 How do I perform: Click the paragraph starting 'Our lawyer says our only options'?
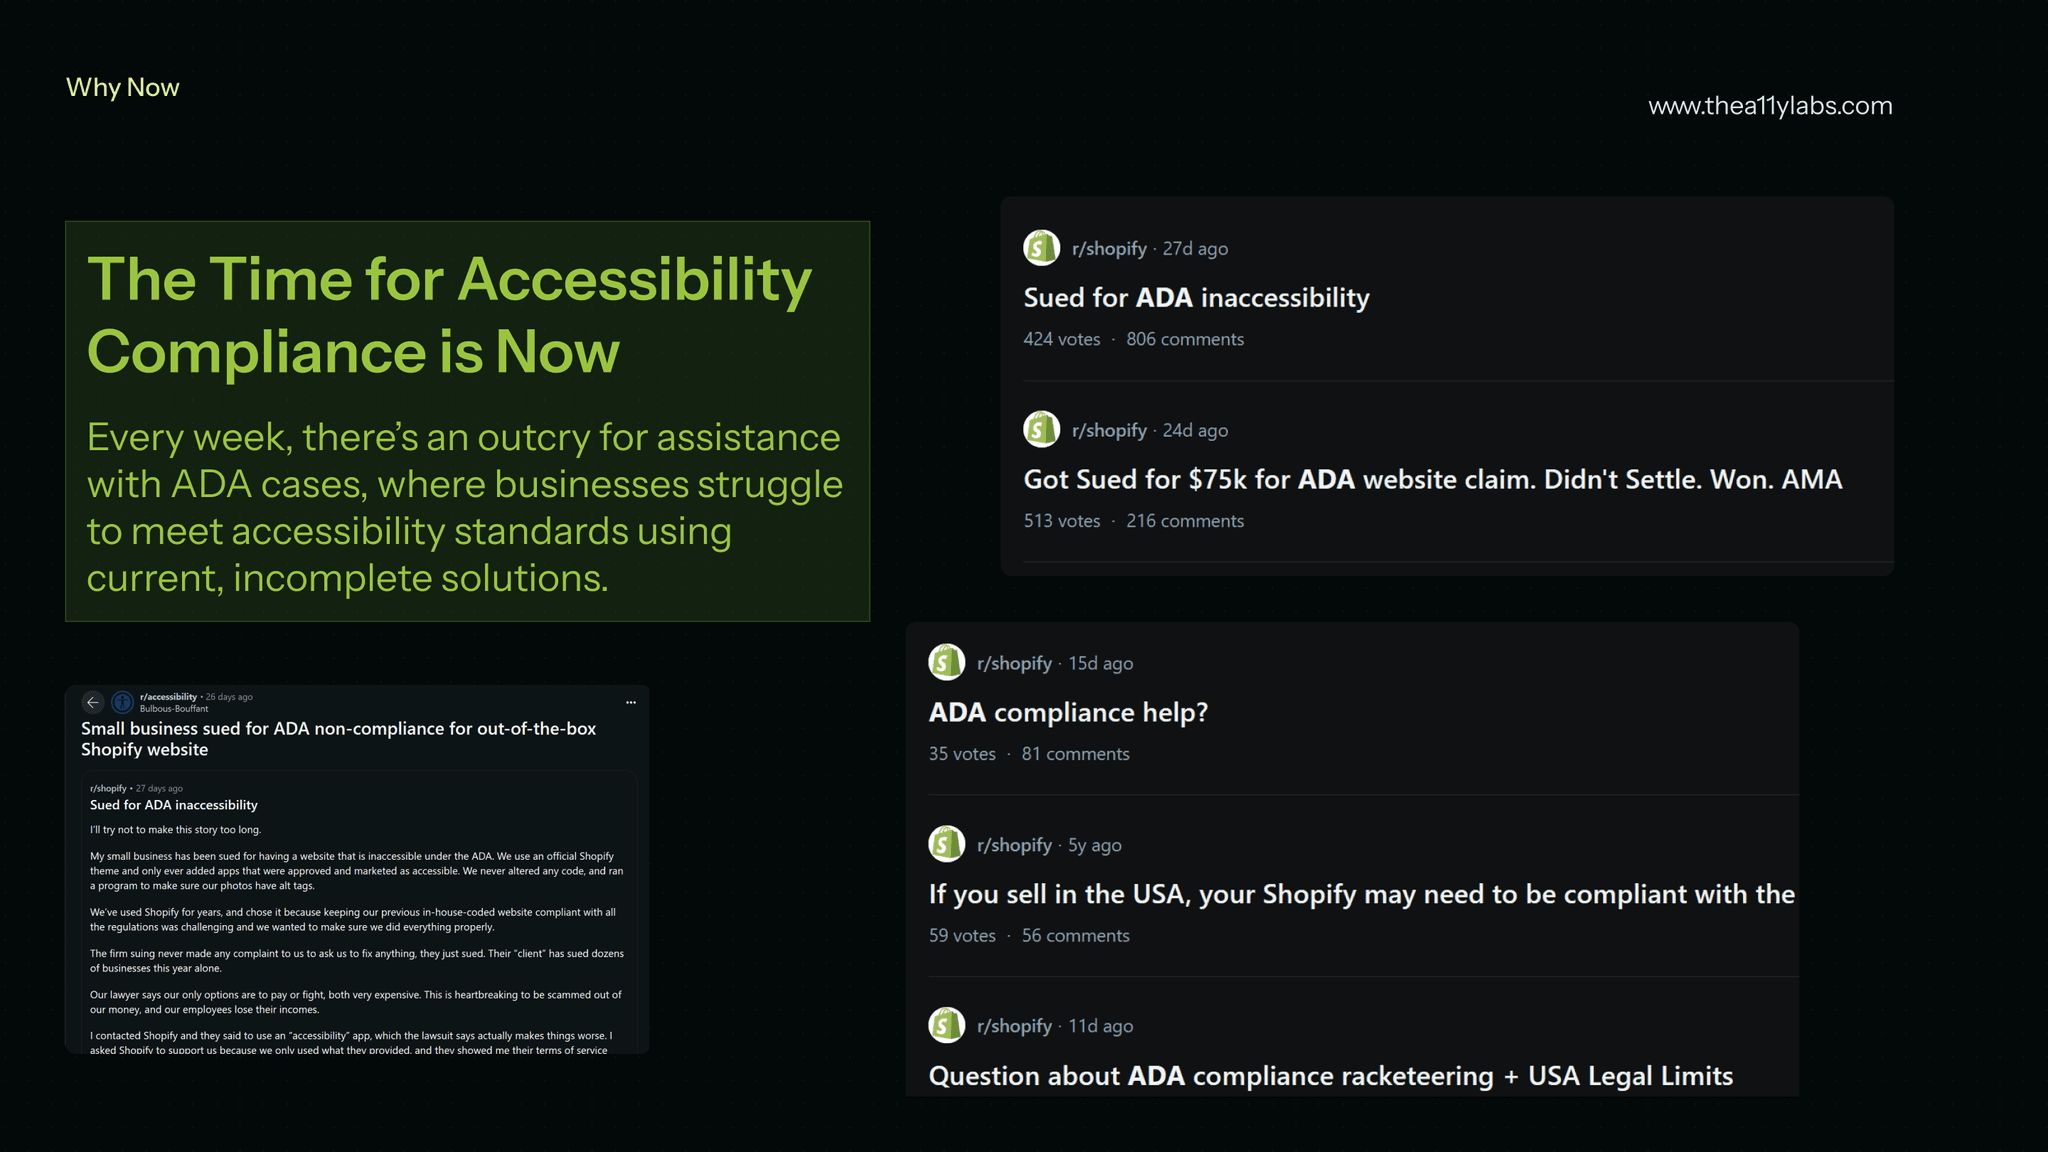click(x=356, y=1002)
